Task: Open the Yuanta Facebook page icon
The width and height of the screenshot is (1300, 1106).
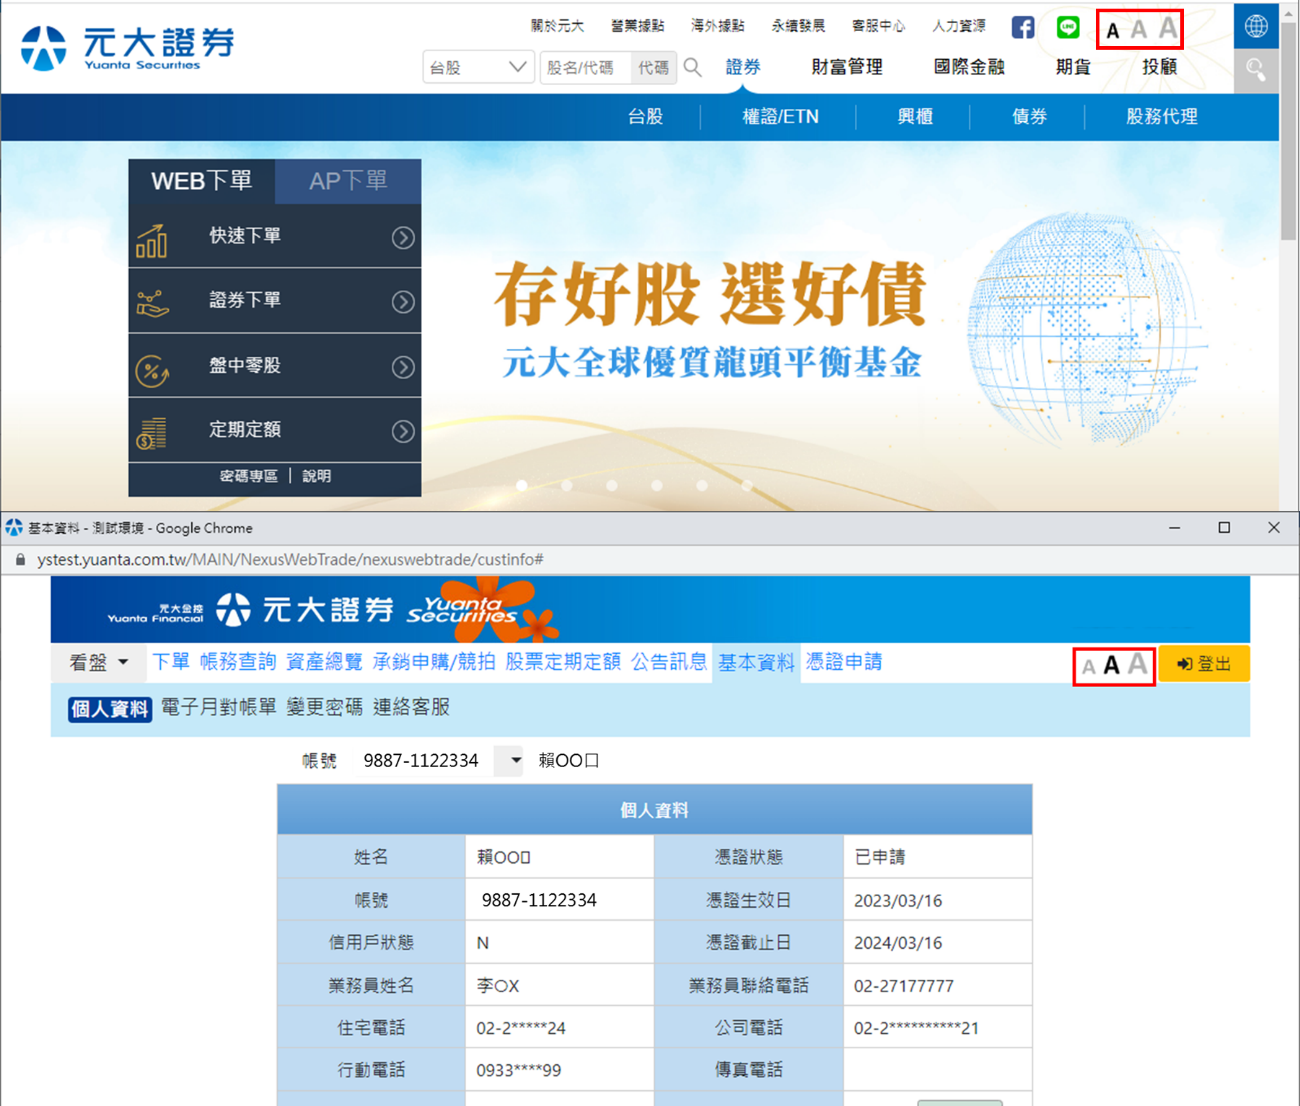Action: [1023, 27]
